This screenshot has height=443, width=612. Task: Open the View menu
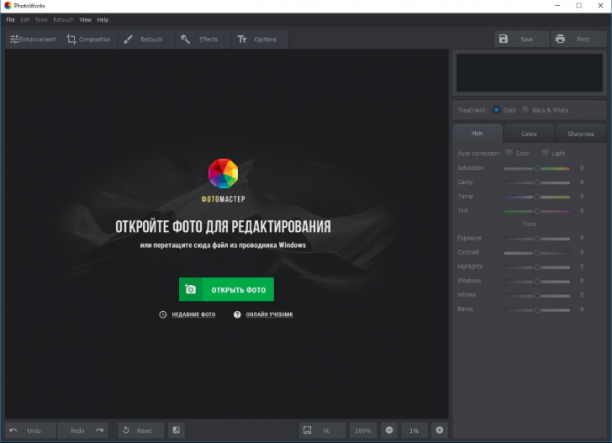pyautogui.click(x=85, y=20)
